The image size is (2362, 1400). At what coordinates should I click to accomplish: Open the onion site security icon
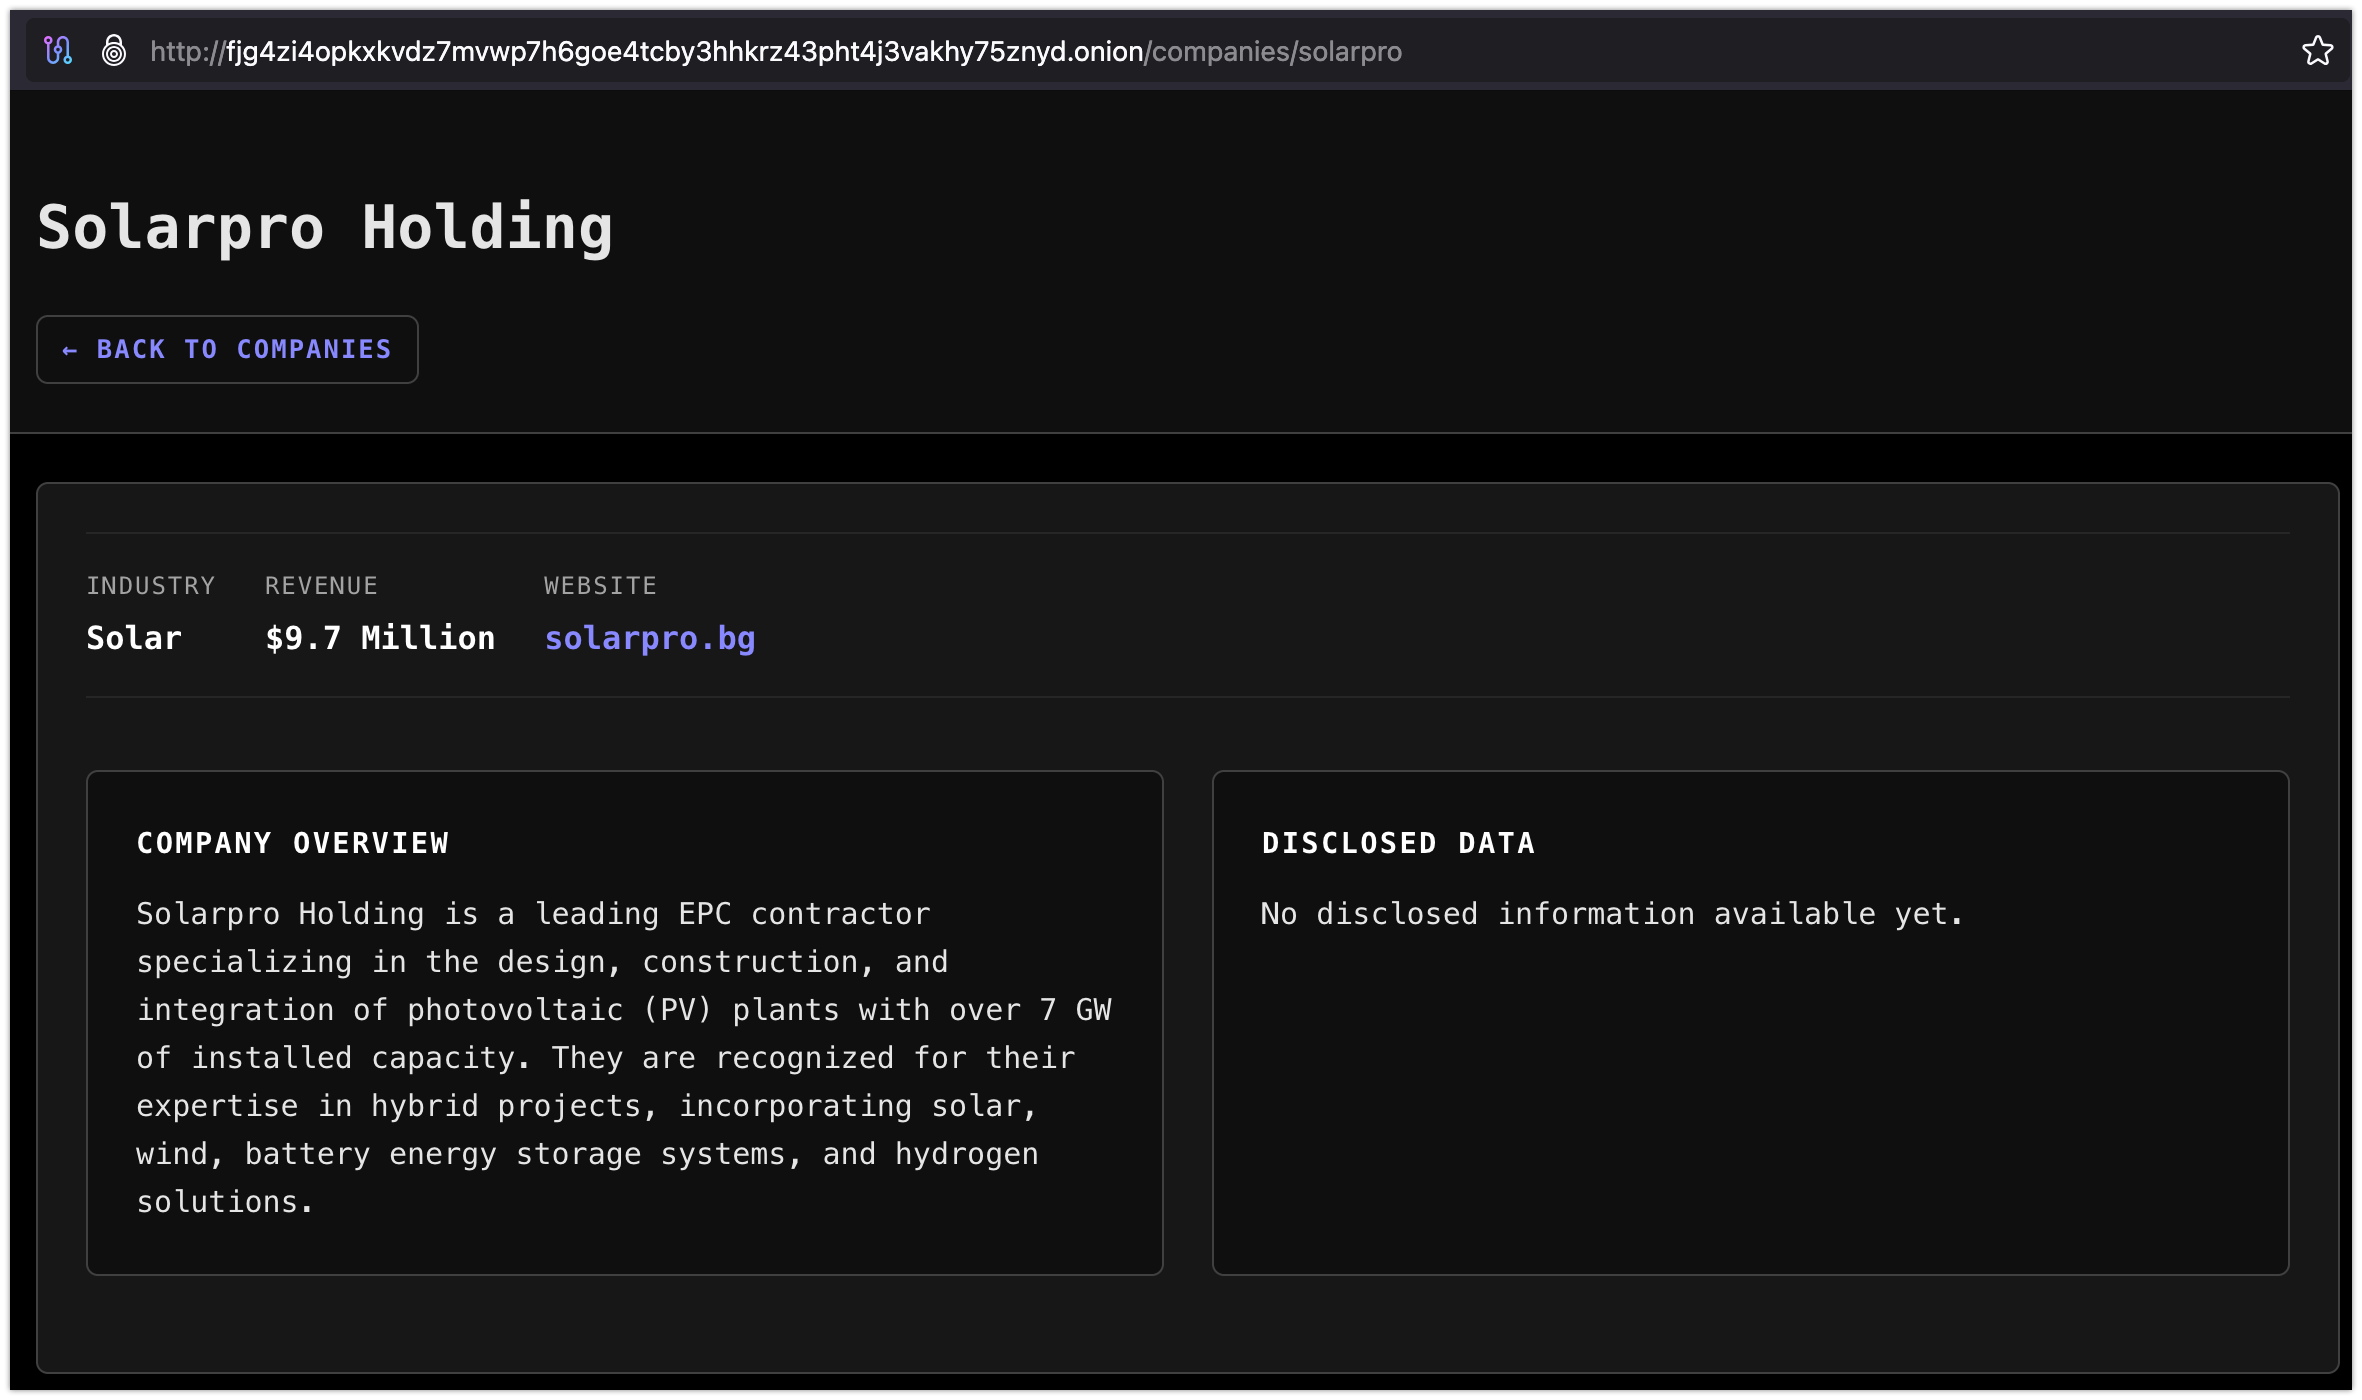(114, 50)
